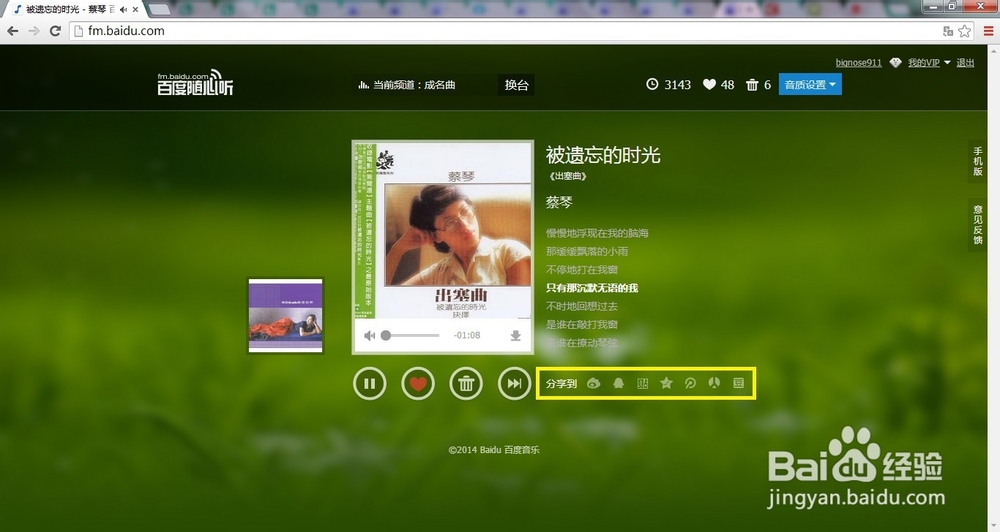The image size is (1000, 532).
Task: Open song title 被遗忘的时光
Action: click(603, 155)
